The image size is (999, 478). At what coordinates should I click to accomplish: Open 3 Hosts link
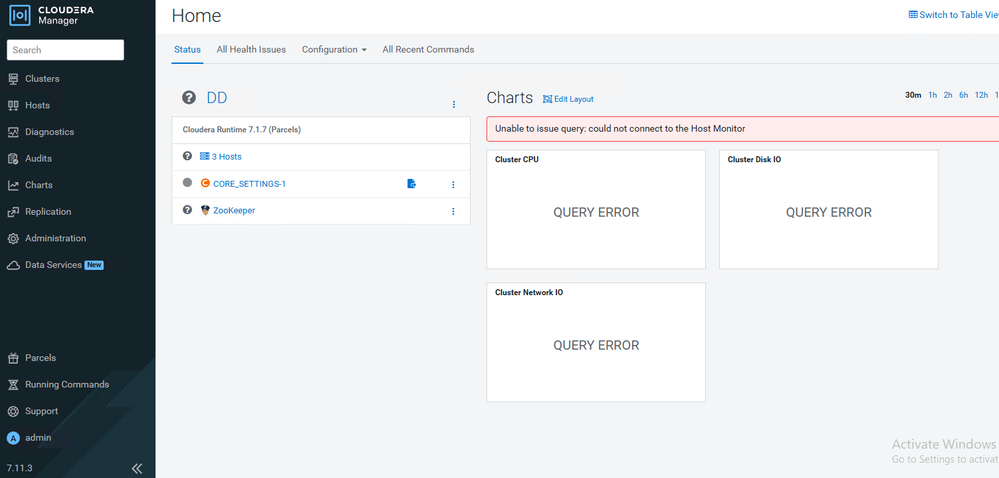226,156
